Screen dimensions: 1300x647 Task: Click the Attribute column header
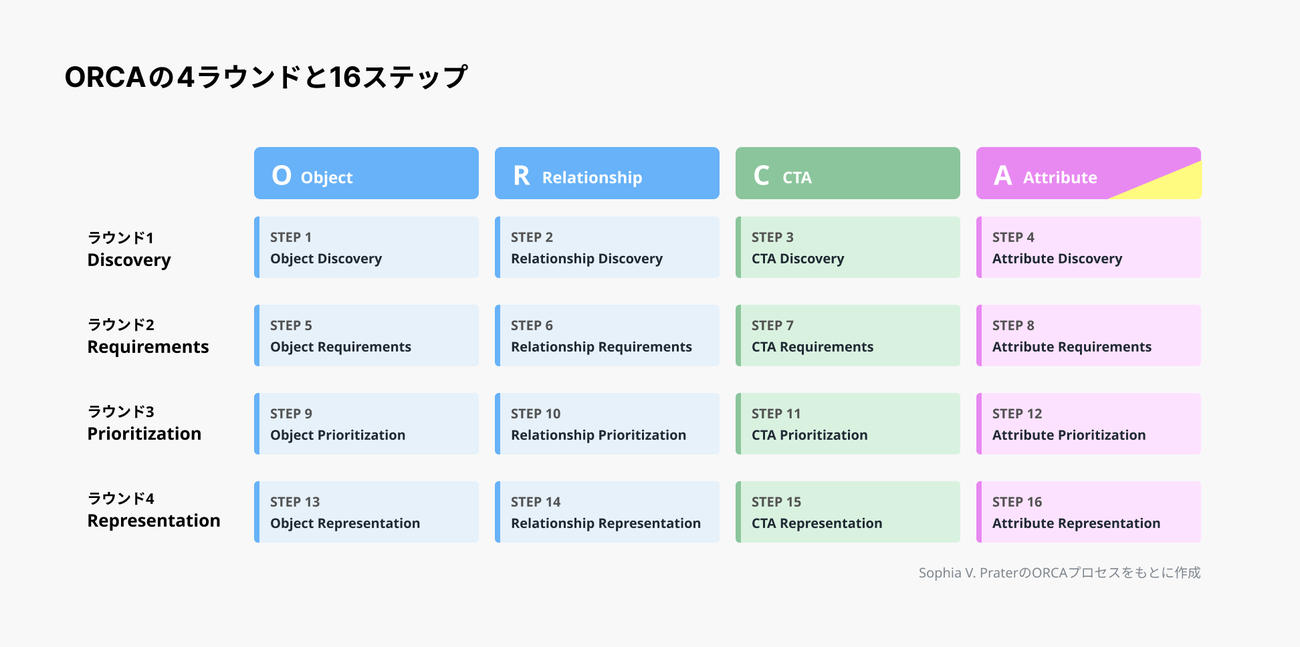coord(1089,173)
